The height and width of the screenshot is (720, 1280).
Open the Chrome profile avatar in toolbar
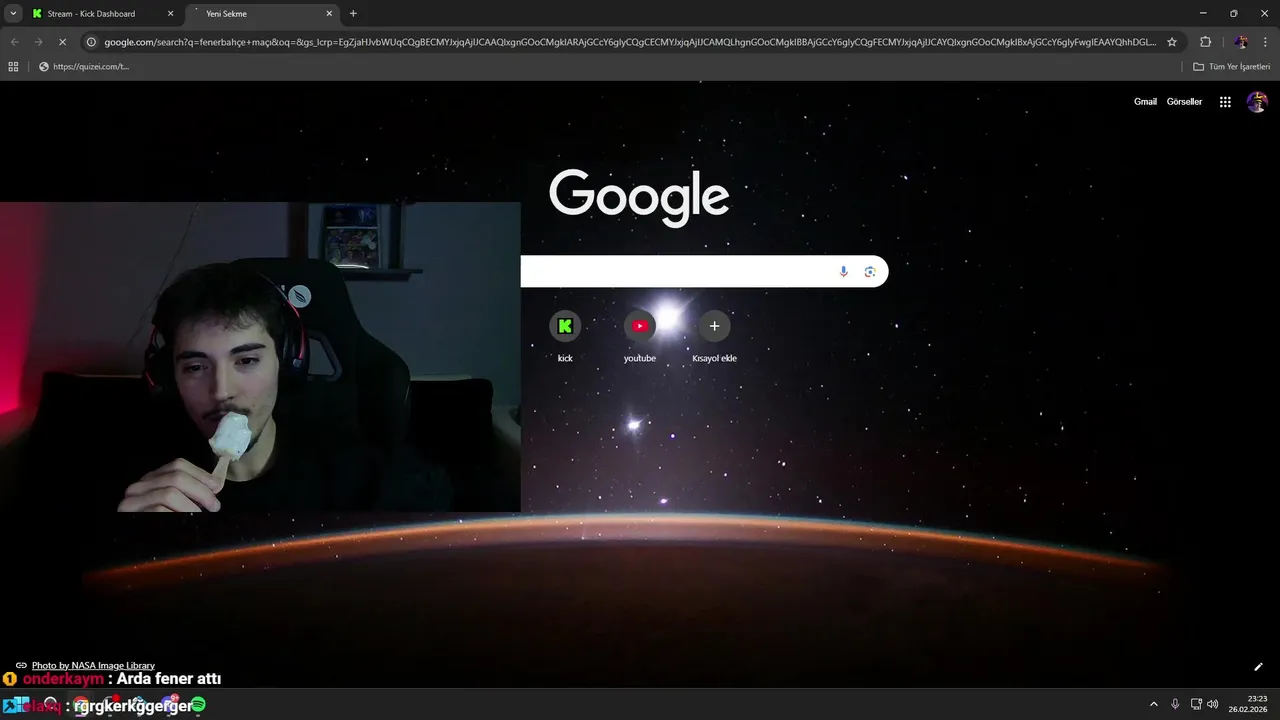coord(1241,42)
